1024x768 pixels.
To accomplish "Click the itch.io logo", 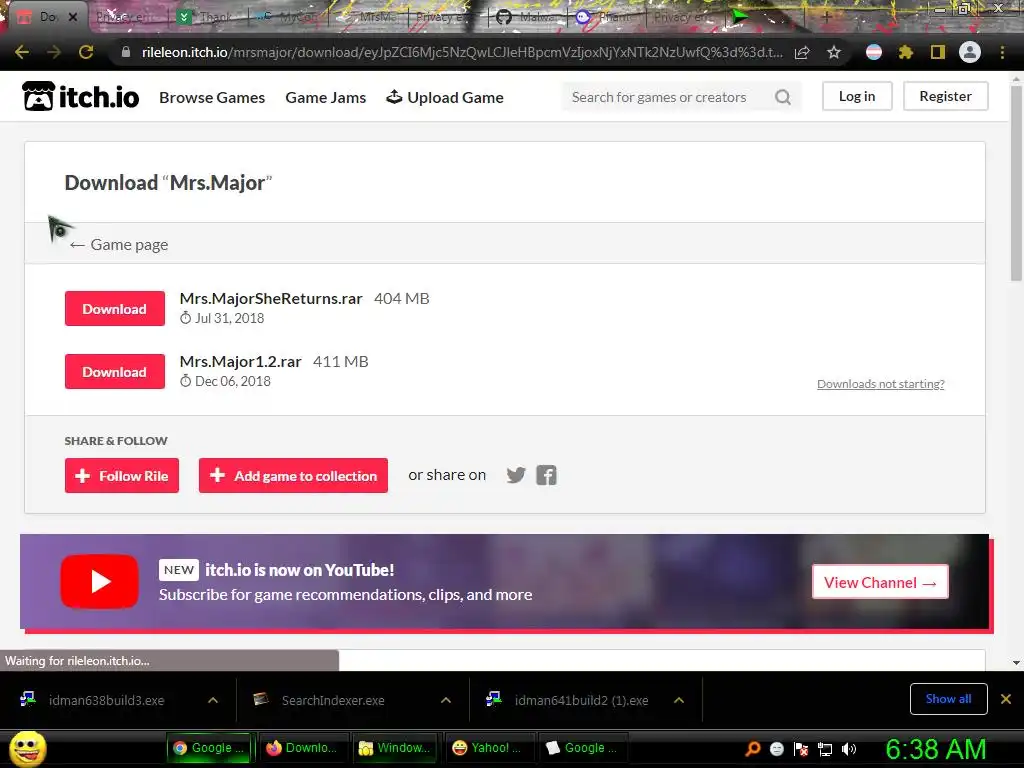I will 80,97.
